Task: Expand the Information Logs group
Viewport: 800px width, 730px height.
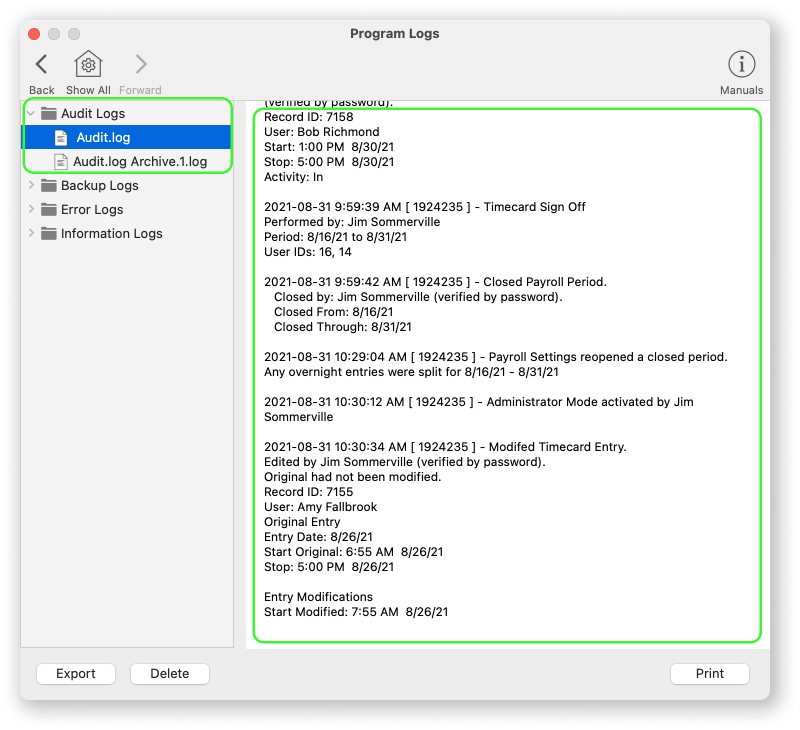Action: 31,233
